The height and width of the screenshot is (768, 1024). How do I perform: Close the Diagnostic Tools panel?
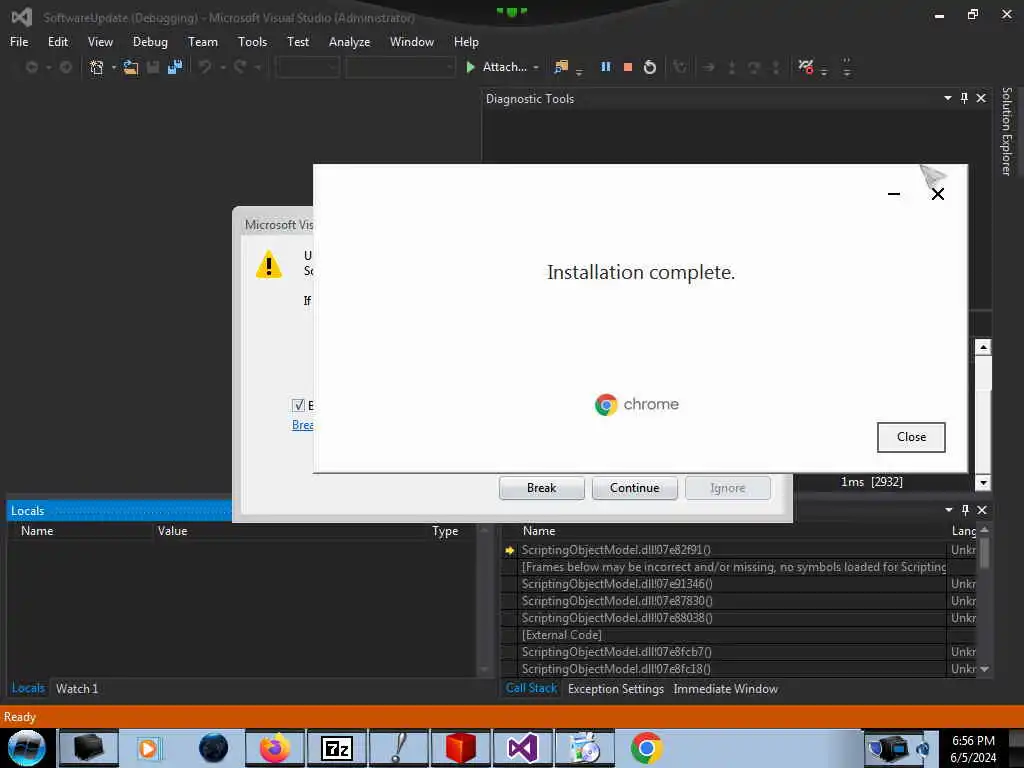981,98
